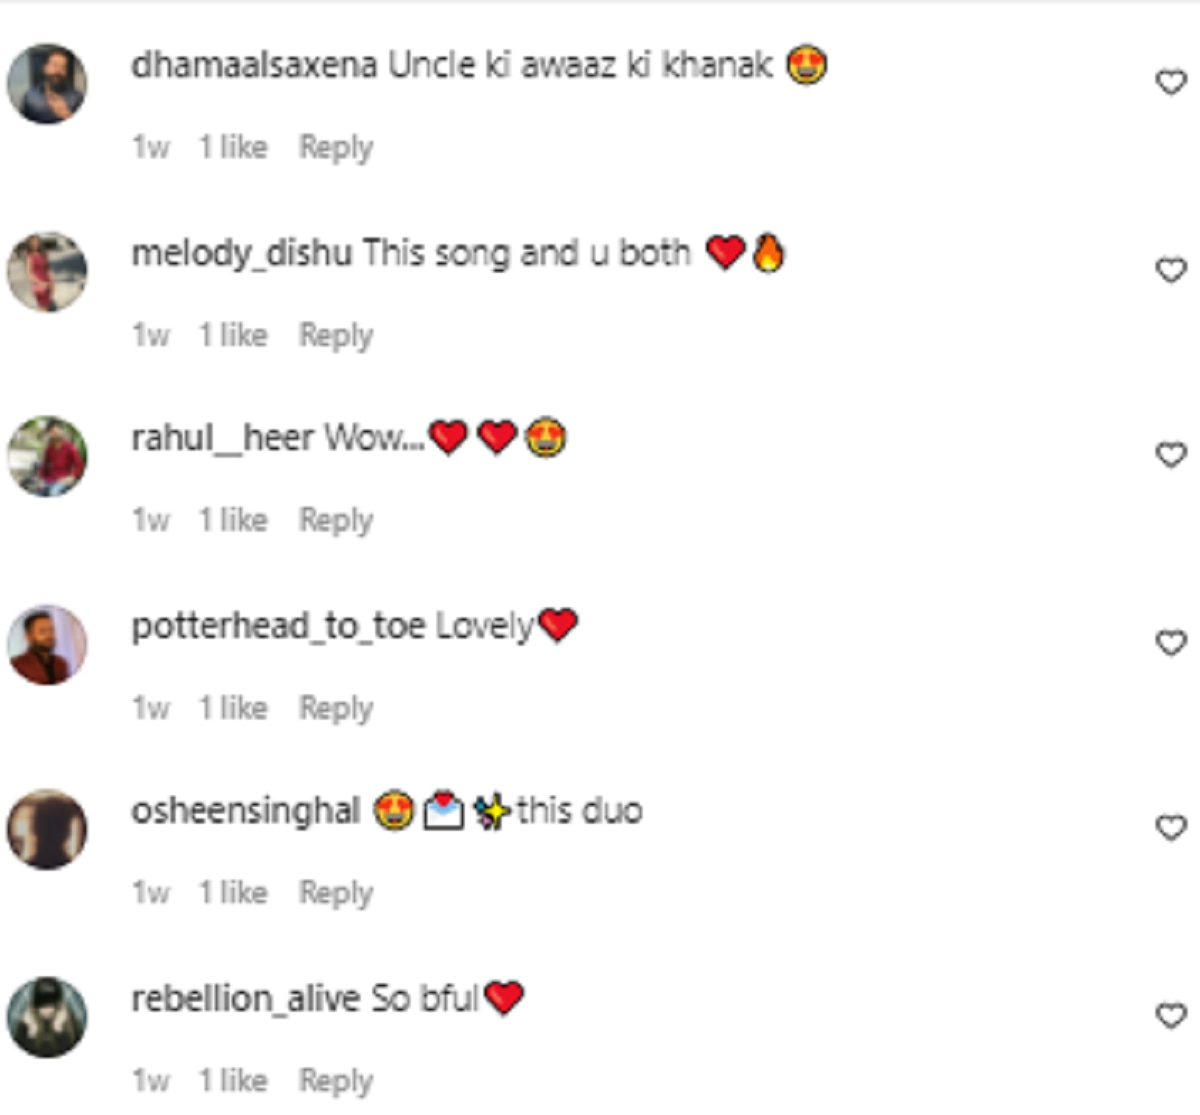Screen dimensions: 1200x1115
Task: View potterhead_to_toe's avatar
Action: point(47,645)
